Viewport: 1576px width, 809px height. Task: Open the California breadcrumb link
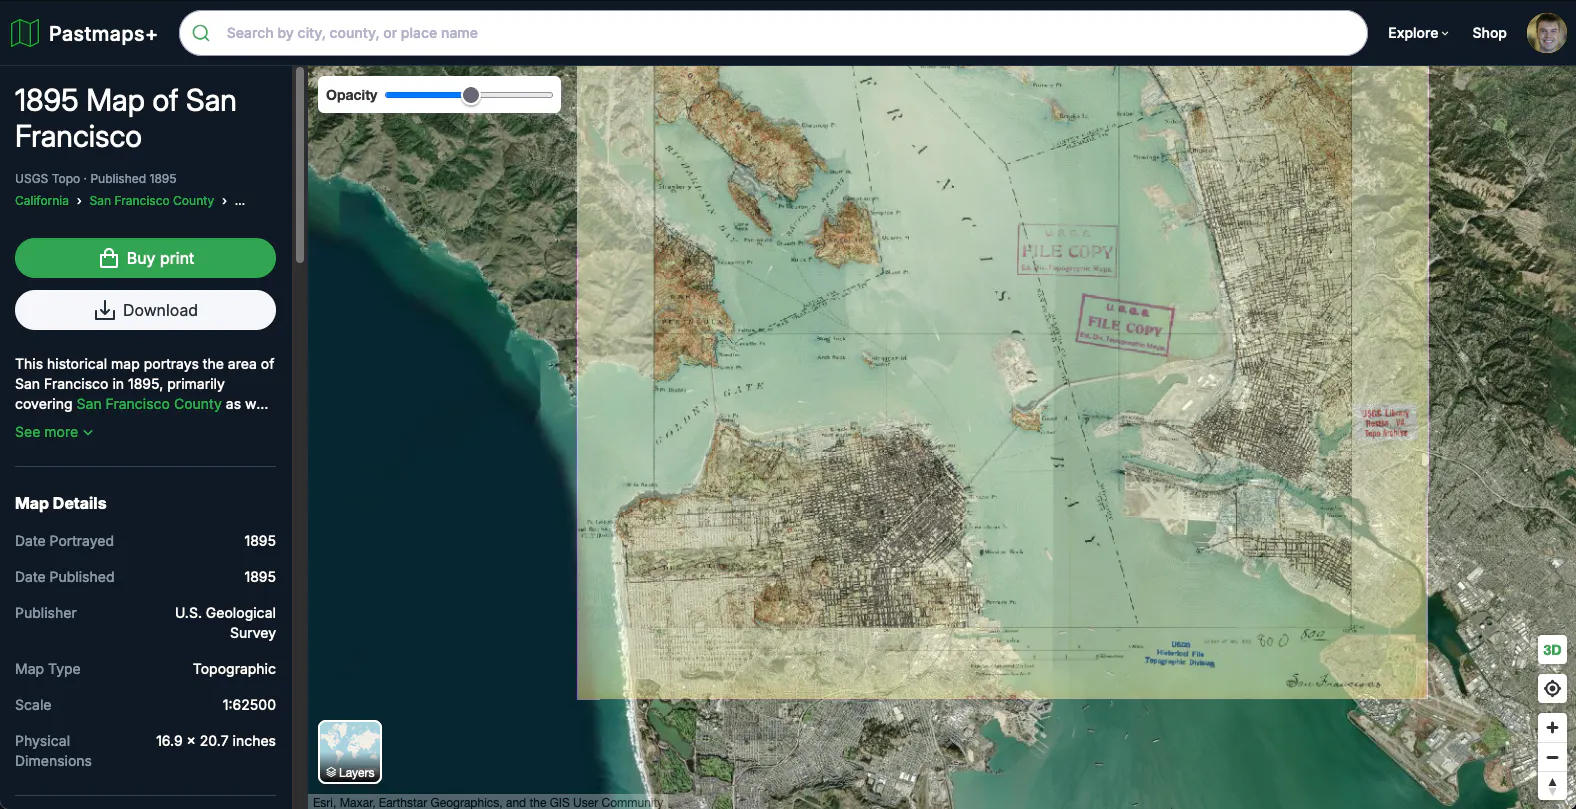coord(42,201)
